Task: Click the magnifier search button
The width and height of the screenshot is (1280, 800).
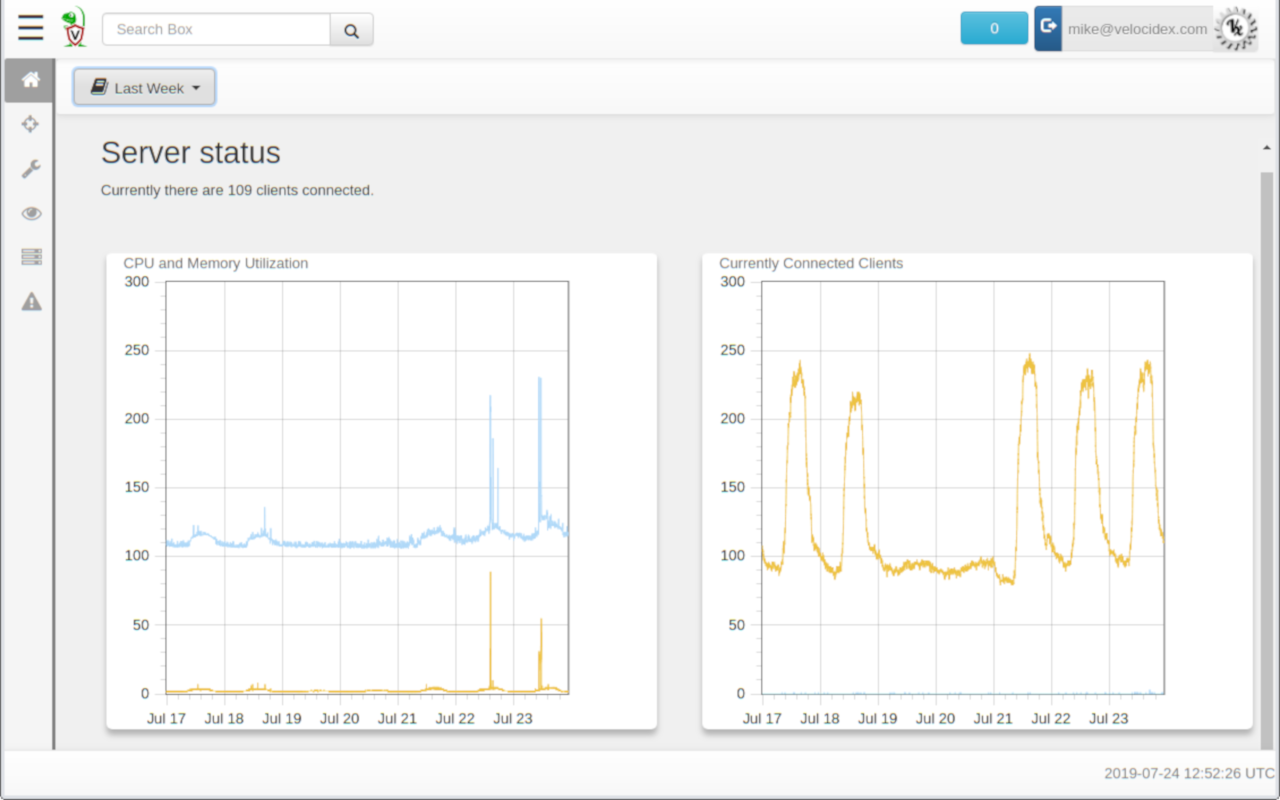Action: 351,30
